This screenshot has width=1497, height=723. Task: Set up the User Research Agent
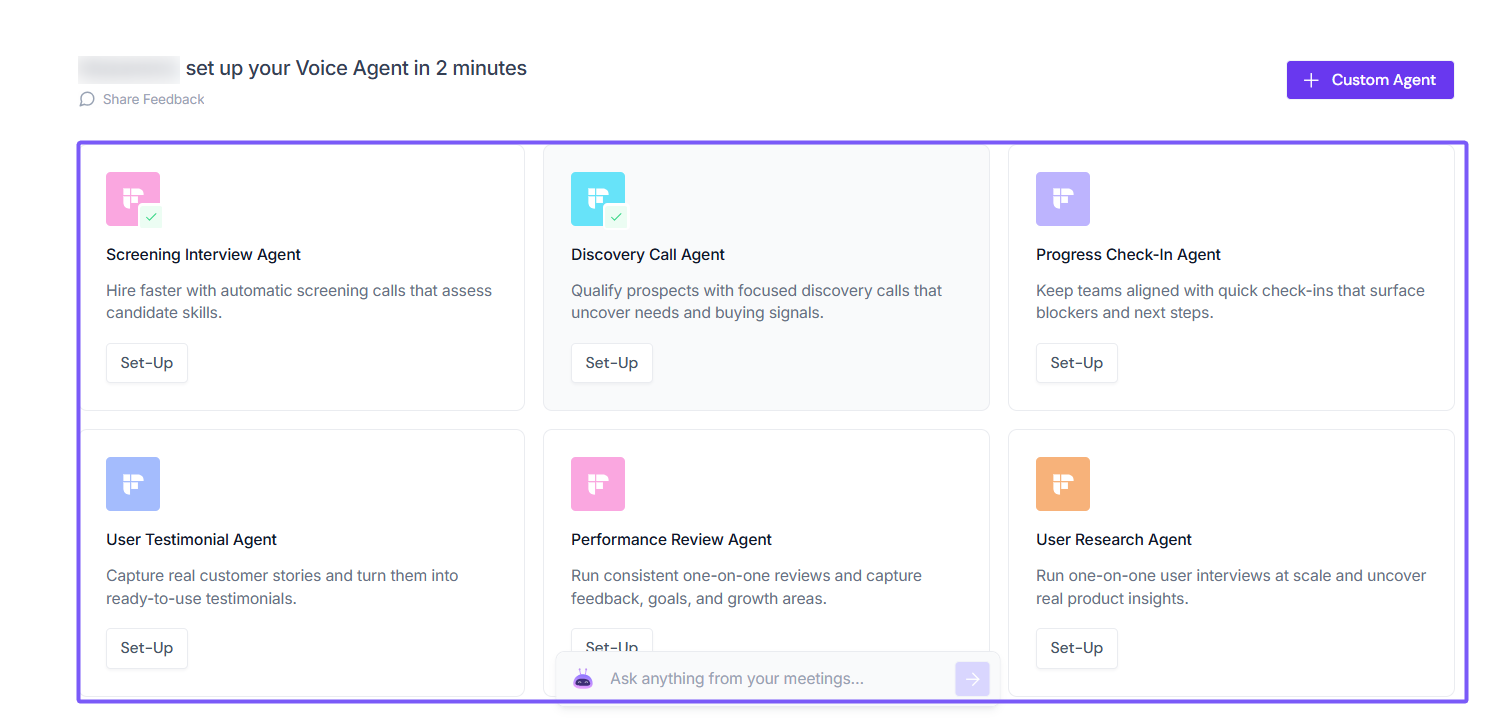click(x=1076, y=648)
